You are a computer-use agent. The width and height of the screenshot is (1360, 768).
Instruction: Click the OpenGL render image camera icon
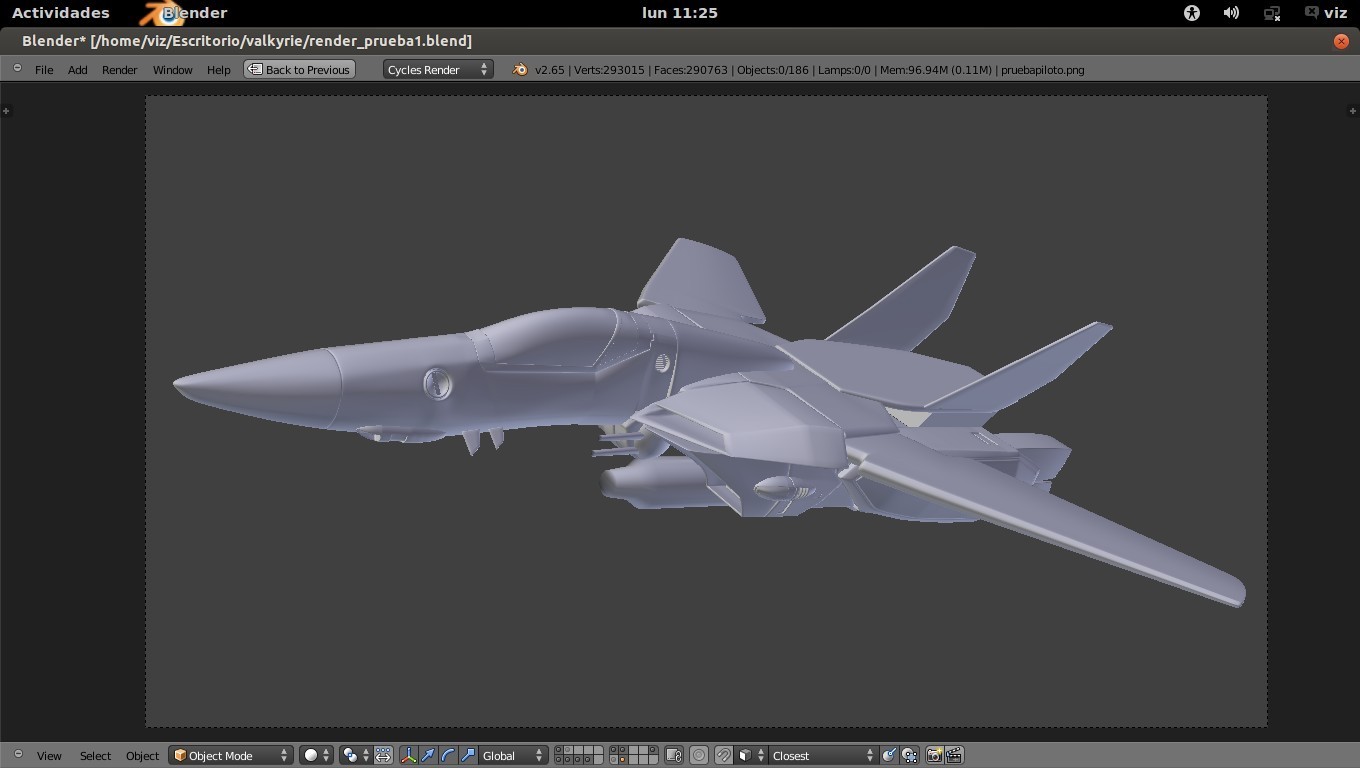click(934, 756)
